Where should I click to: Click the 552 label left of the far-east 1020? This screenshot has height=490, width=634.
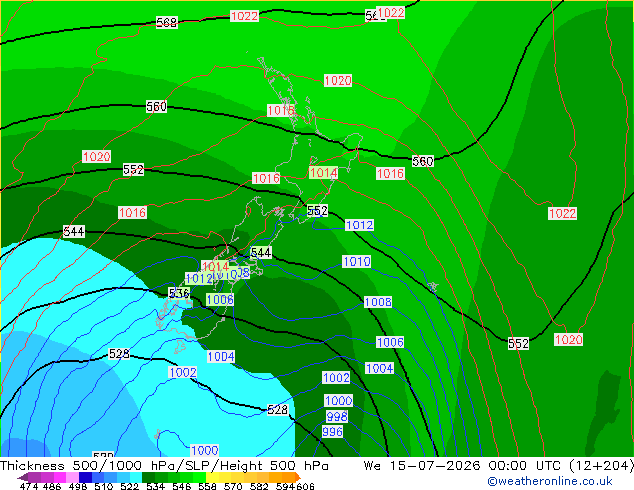pos(518,344)
